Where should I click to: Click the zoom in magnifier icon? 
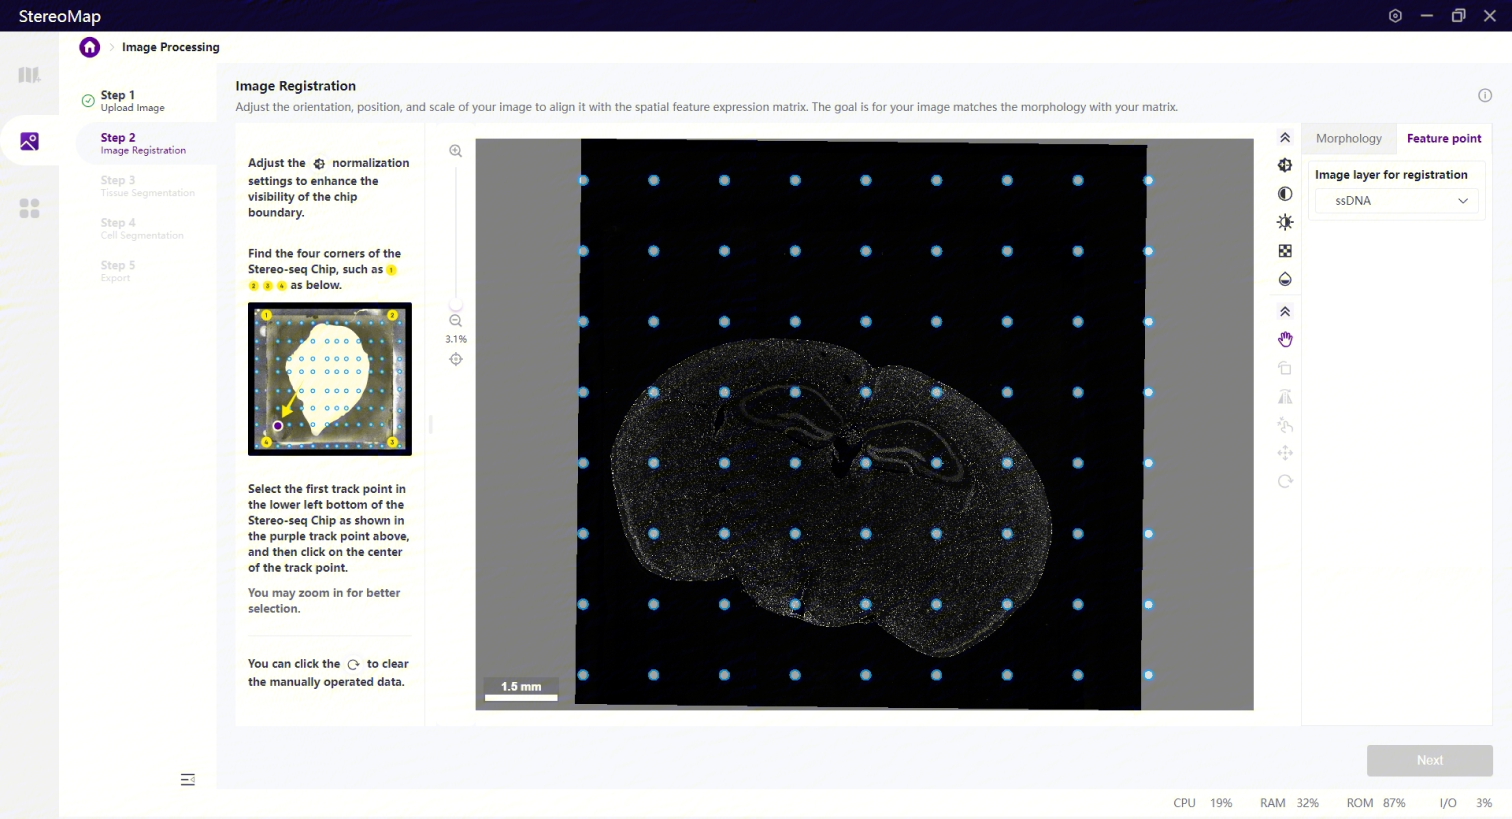coord(456,151)
